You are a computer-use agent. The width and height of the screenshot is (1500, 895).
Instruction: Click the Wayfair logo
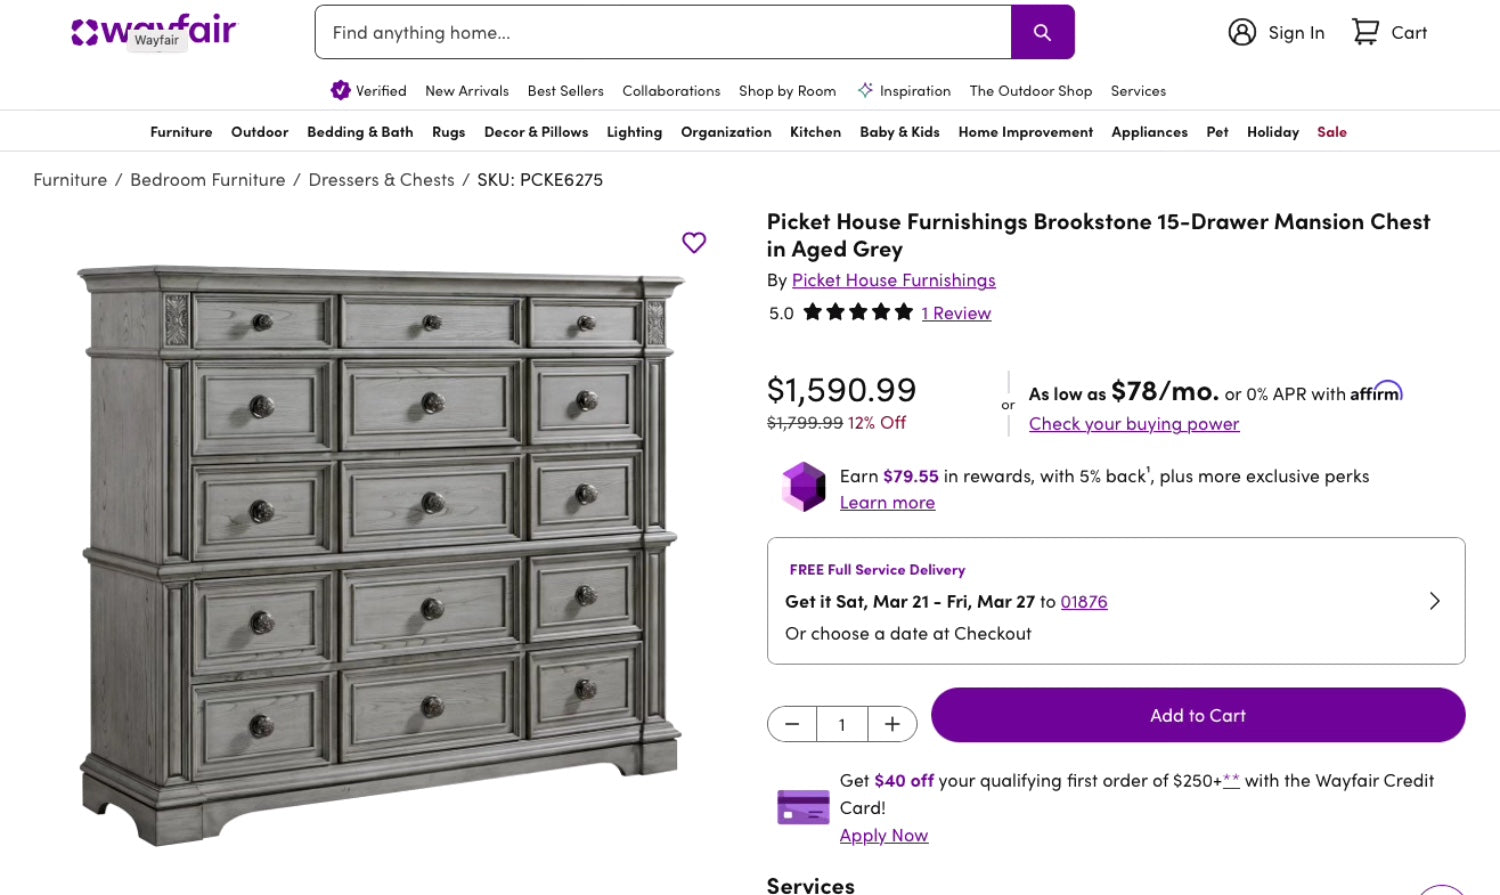click(x=154, y=31)
